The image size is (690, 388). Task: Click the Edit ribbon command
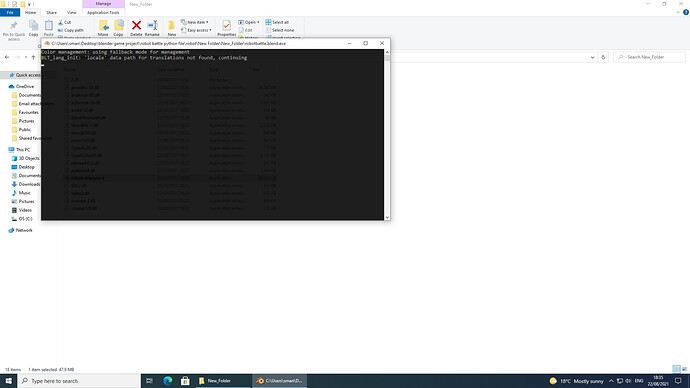coord(246,30)
